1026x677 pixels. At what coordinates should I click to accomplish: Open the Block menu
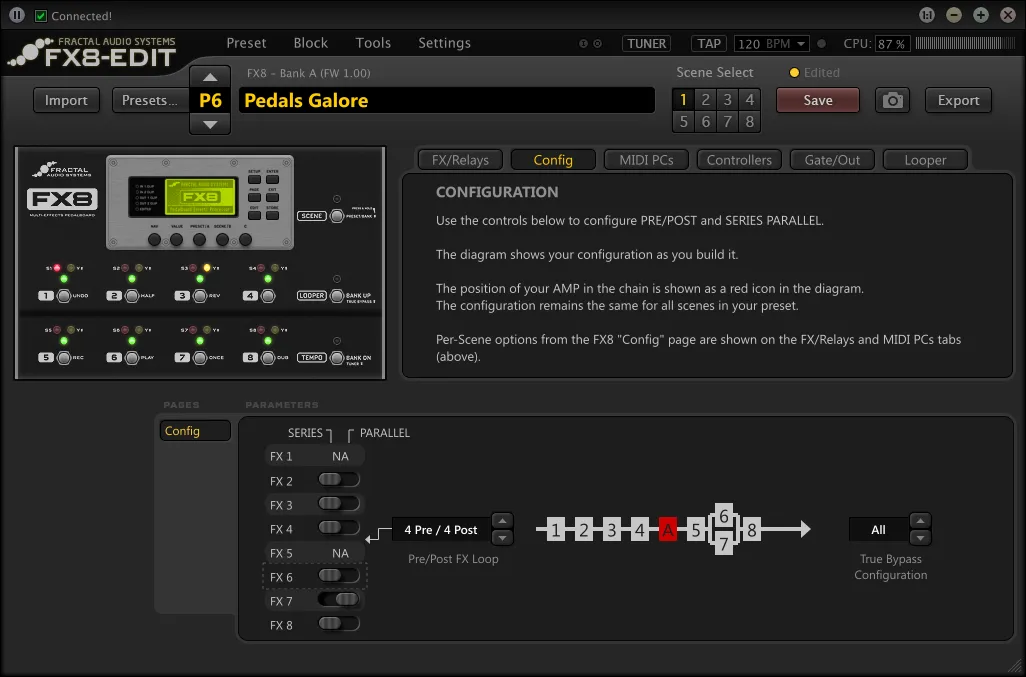tap(310, 43)
